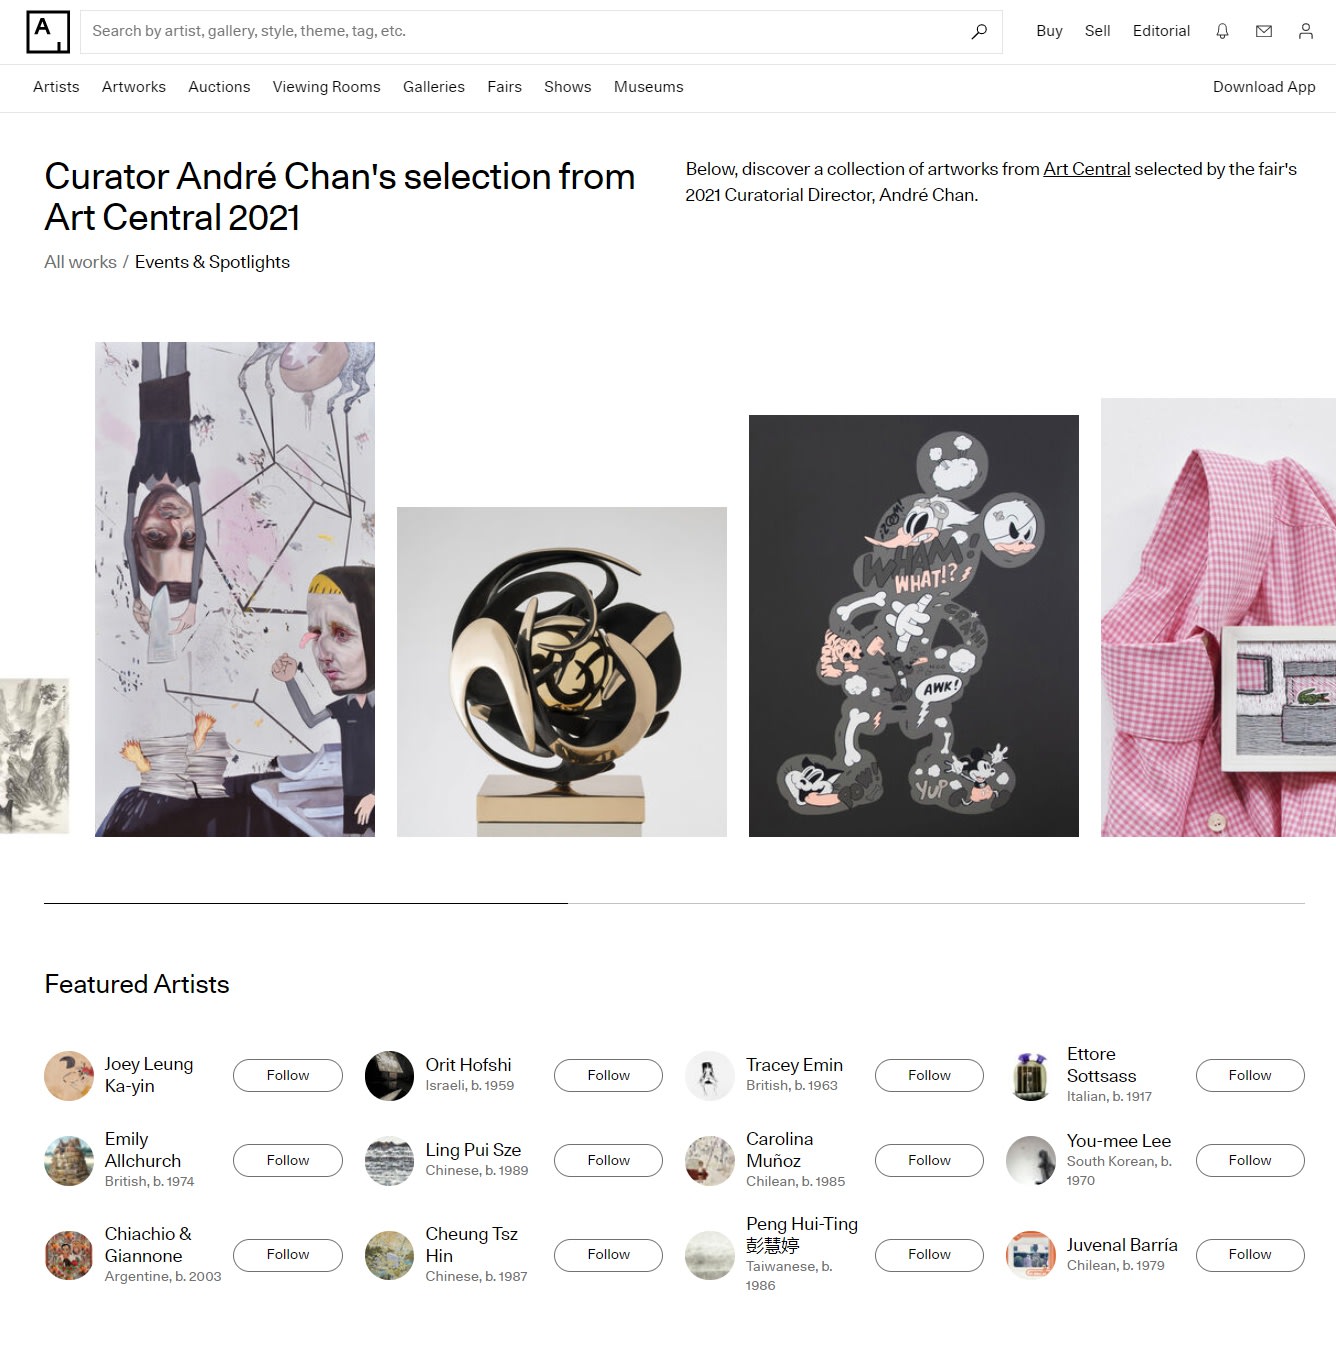Open the Artists navigation menu
Image resolution: width=1336 pixels, height=1346 pixels.
[x=56, y=87]
